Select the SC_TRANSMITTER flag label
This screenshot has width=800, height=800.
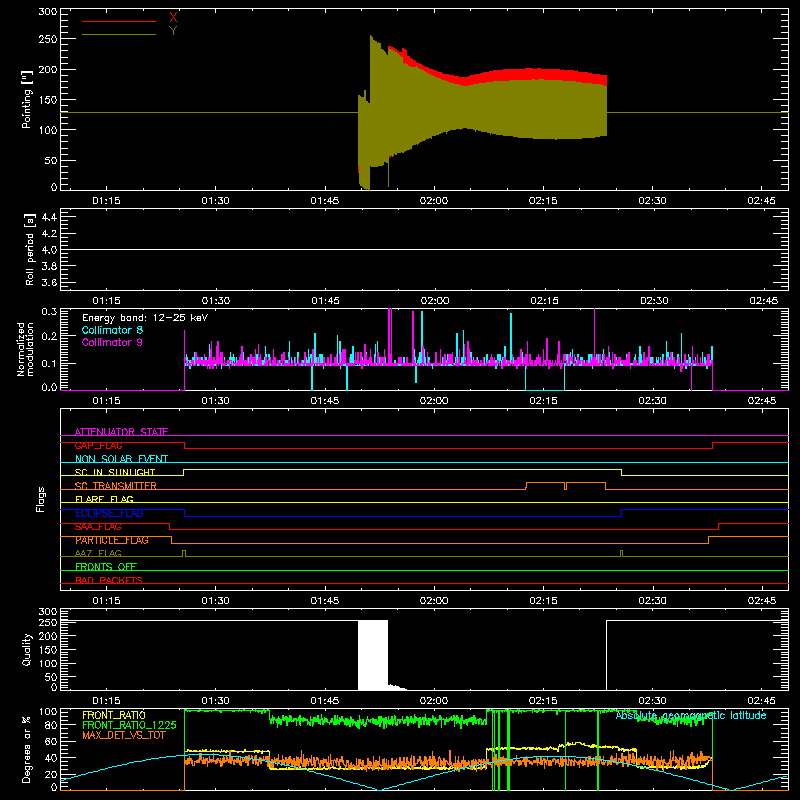(x=116, y=486)
